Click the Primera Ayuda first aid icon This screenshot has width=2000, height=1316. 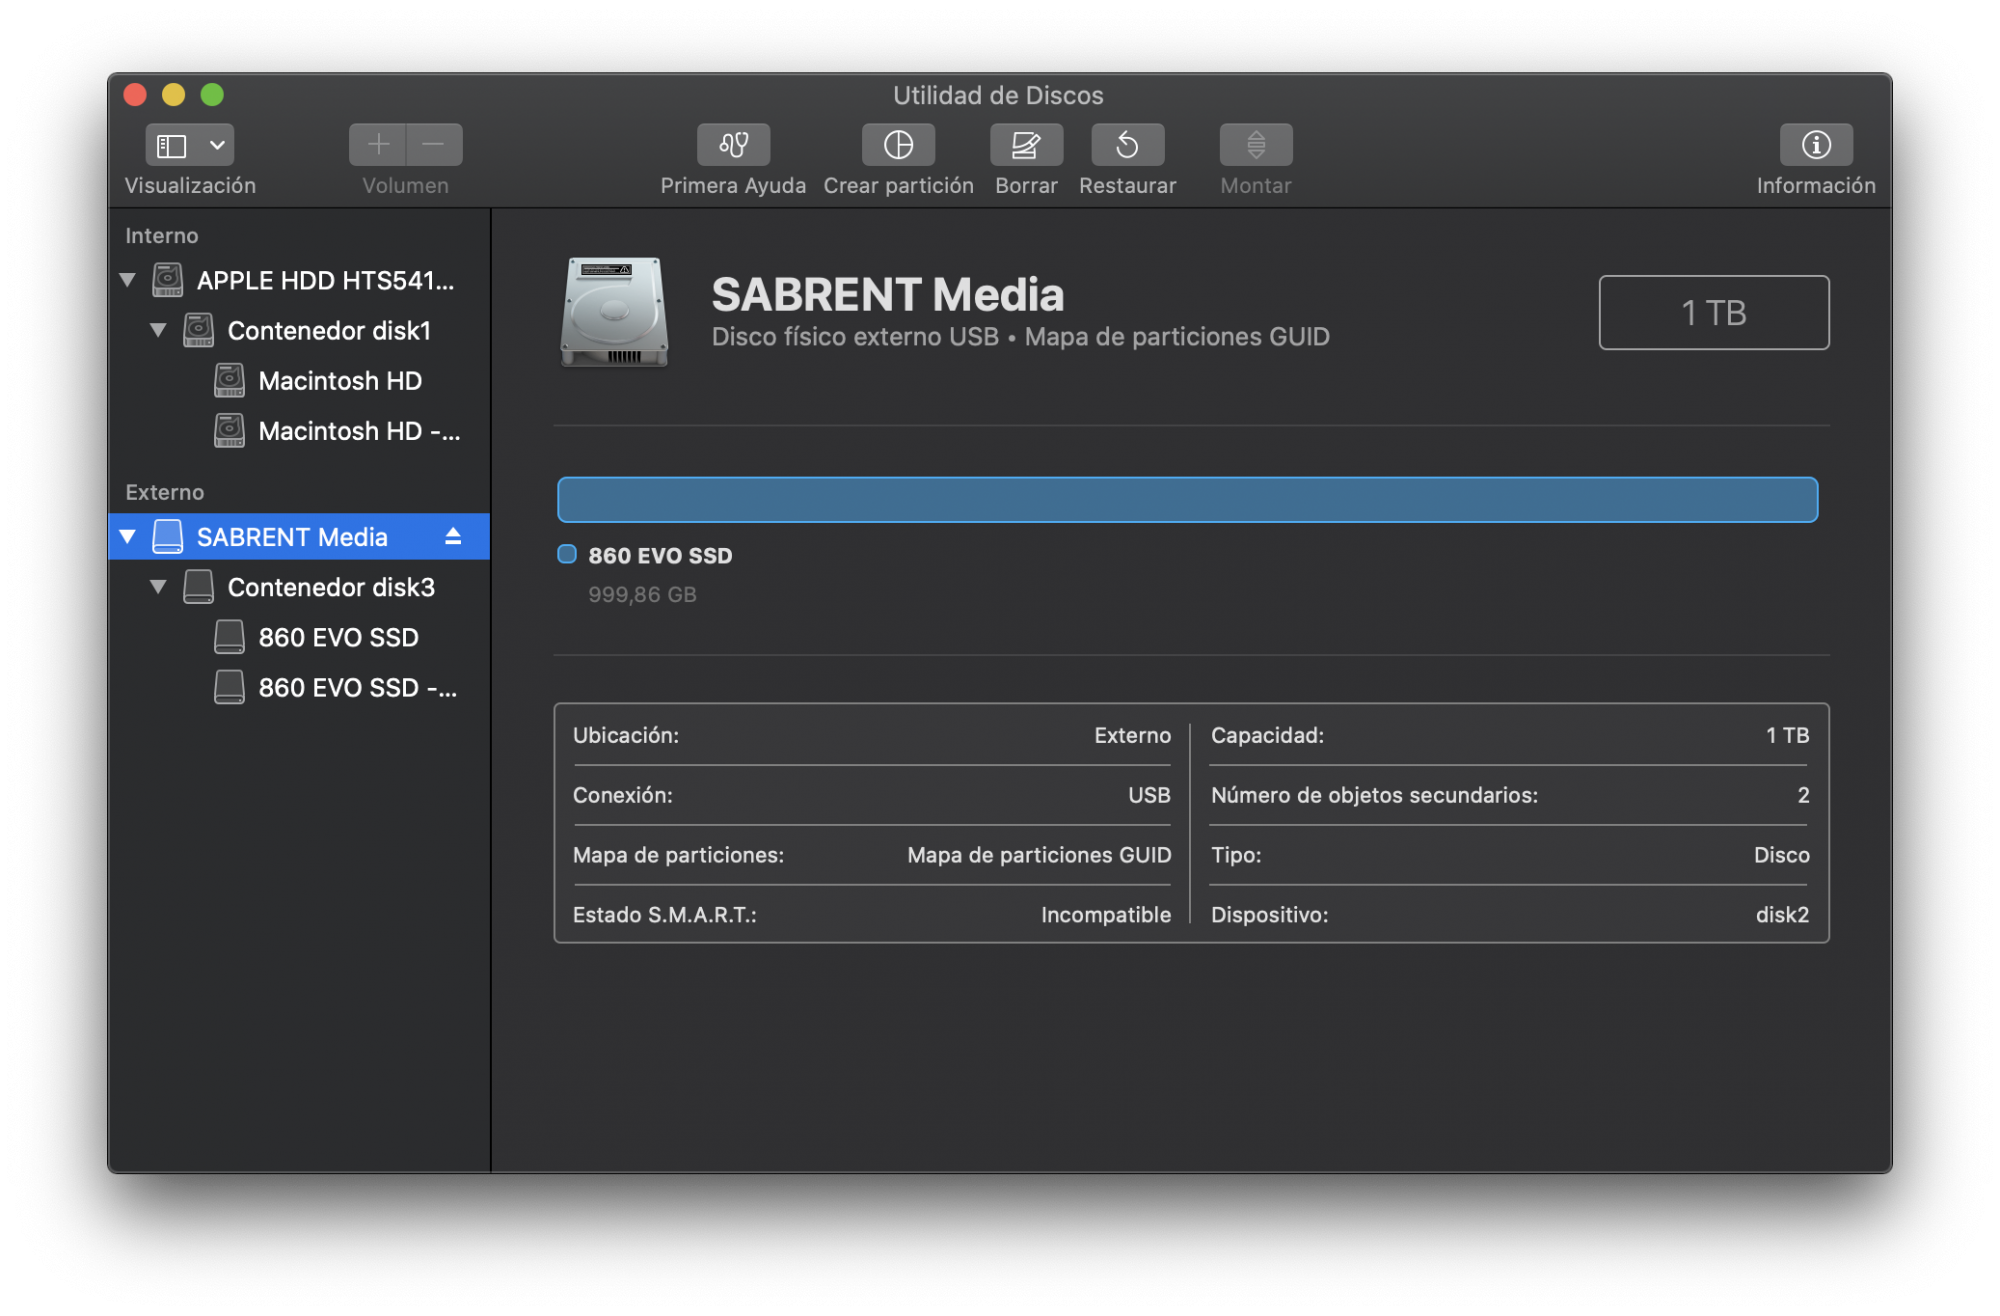point(733,145)
